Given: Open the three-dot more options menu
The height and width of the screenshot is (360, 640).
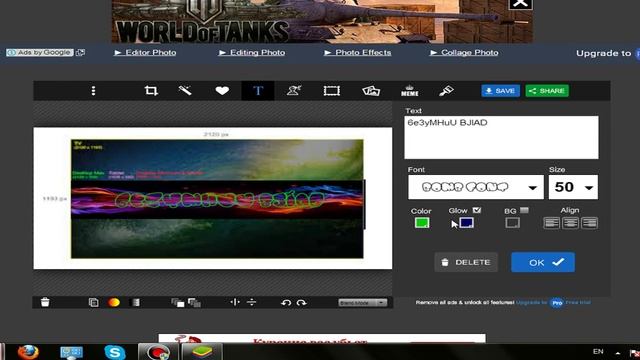Looking at the screenshot, I should pos(93,91).
